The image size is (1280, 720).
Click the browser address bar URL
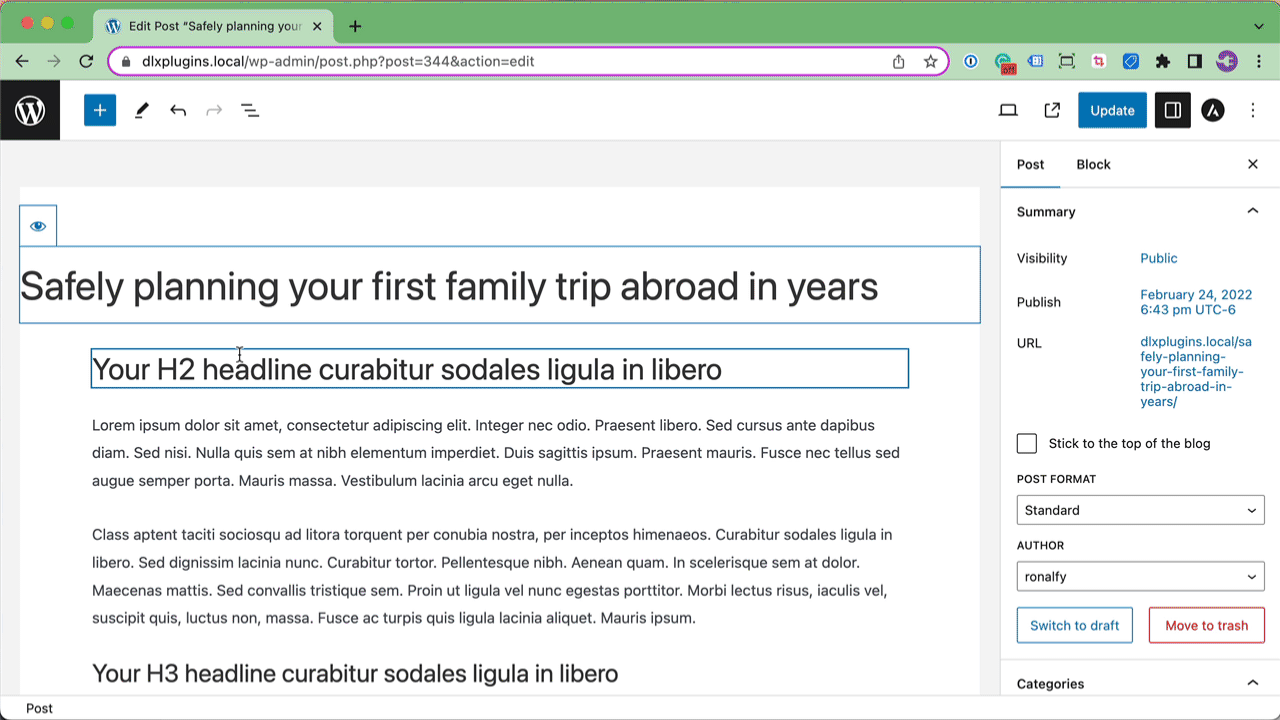338,61
